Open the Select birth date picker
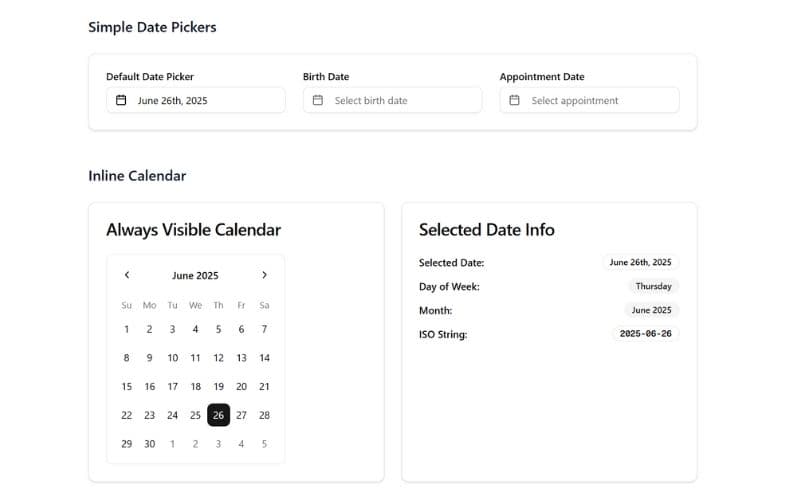This screenshot has width=800, height=500. pyautogui.click(x=392, y=100)
